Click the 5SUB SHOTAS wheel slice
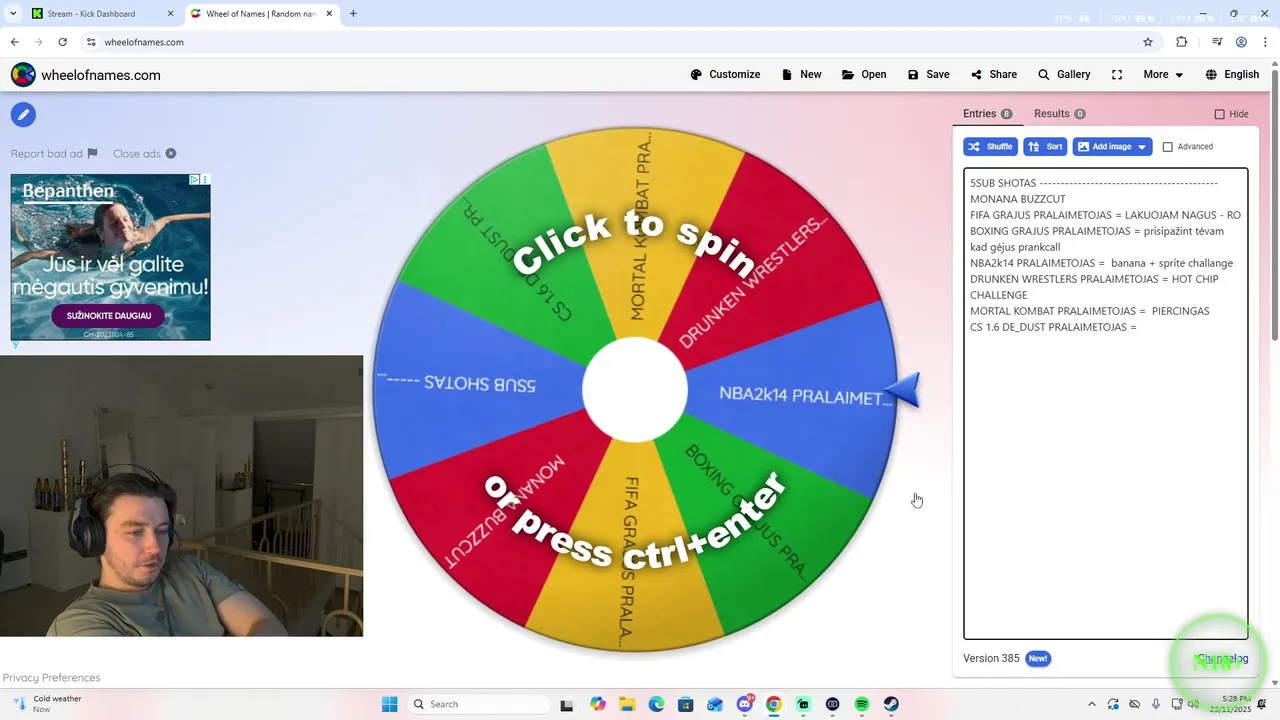The image size is (1280, 720). click(x=470, y=384)
